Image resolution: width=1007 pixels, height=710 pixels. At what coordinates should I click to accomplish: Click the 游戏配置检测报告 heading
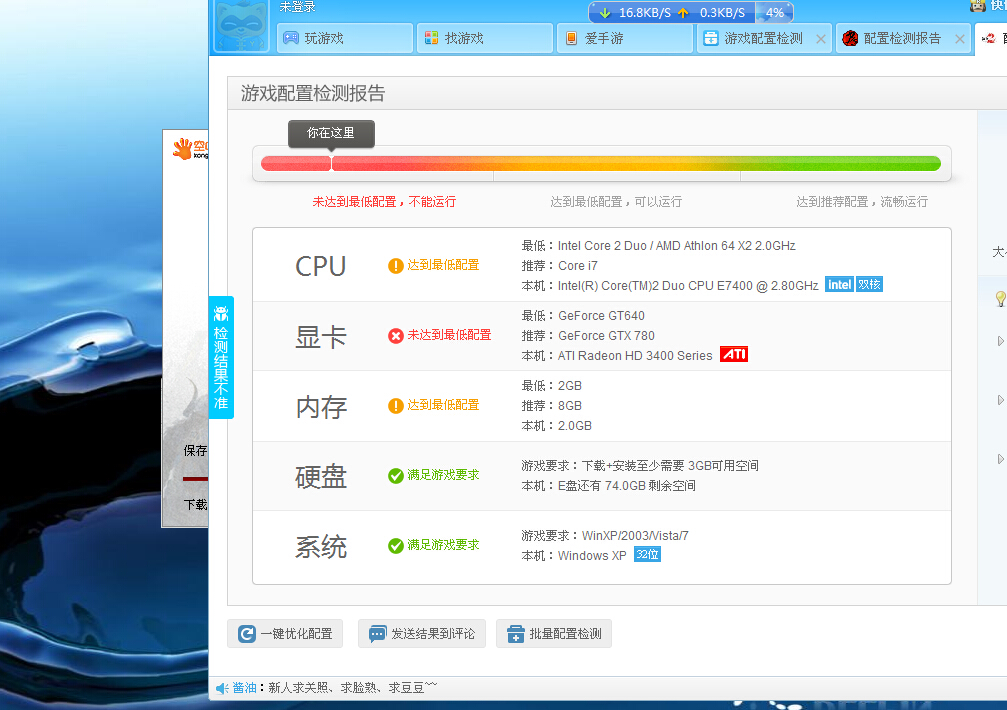313,94
